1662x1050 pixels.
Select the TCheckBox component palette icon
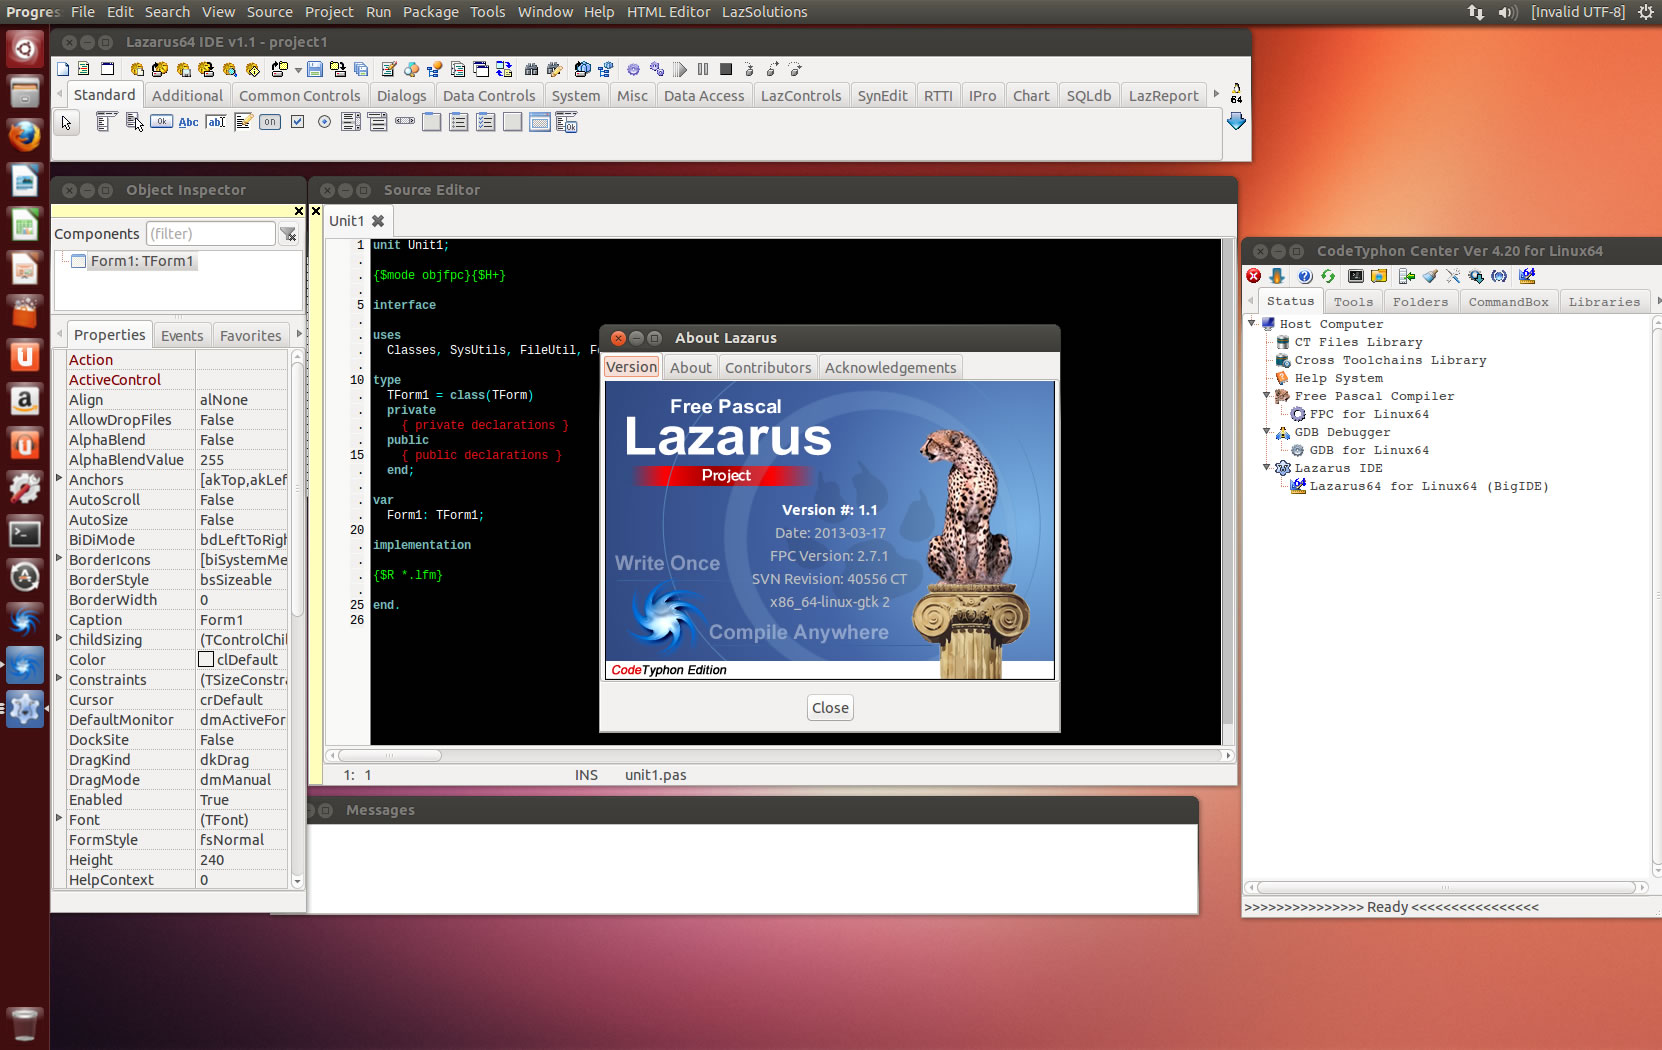tap(297, 122)
